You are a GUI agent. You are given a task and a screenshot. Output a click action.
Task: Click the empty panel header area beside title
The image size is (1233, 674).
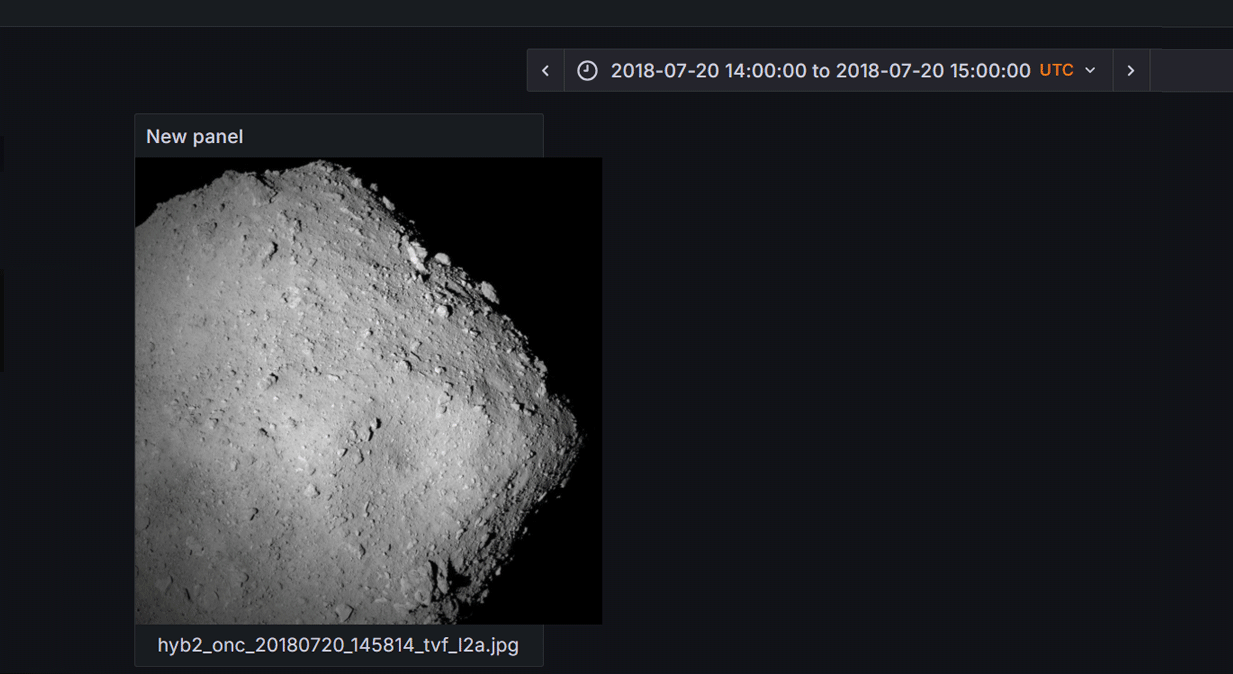click(400, 137)
